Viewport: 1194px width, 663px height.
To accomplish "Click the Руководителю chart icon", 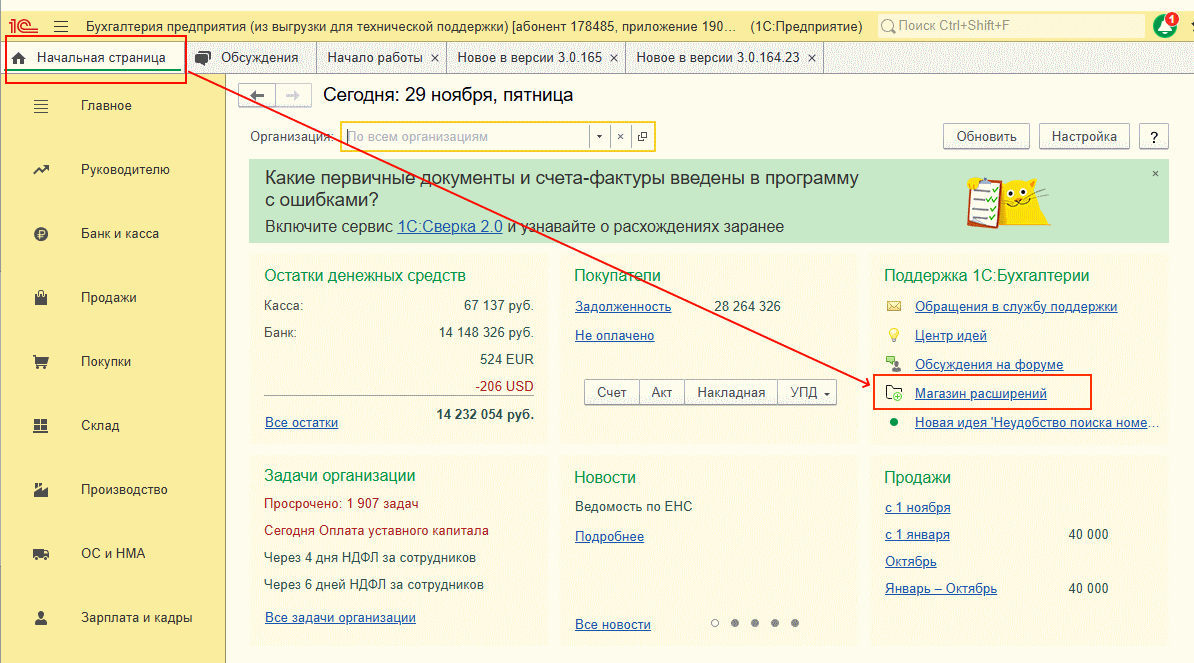I will pos(41,170).
